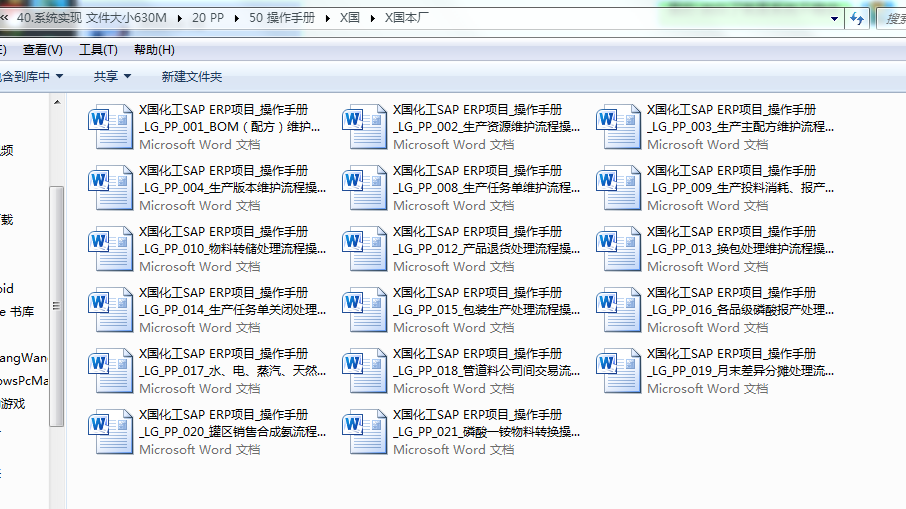Screen dimensions: 906x509
Task: Select the LG_PP_013 换包处理 Word icon
Action: [618, 249]
